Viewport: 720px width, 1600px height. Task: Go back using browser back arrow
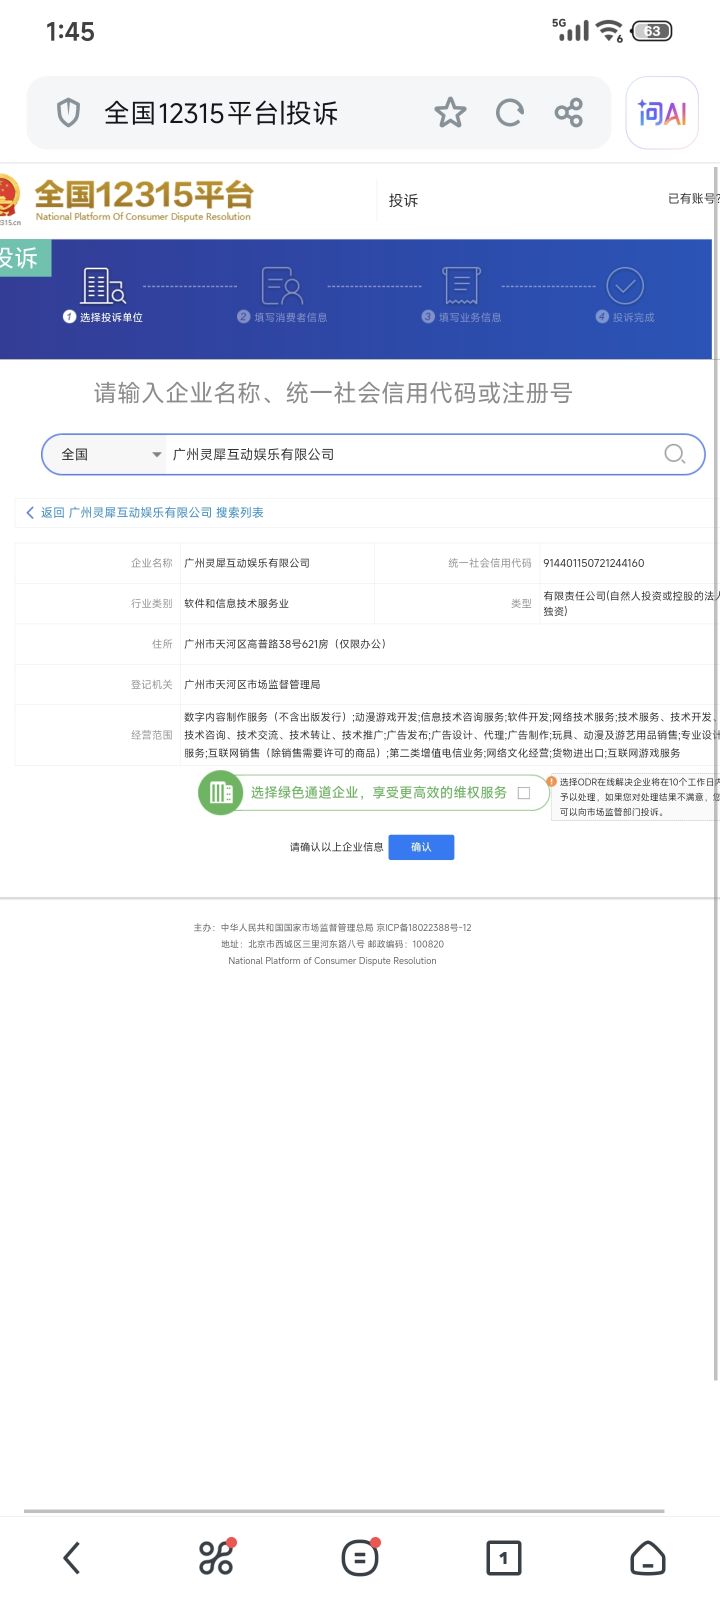tap(72, 1558)
